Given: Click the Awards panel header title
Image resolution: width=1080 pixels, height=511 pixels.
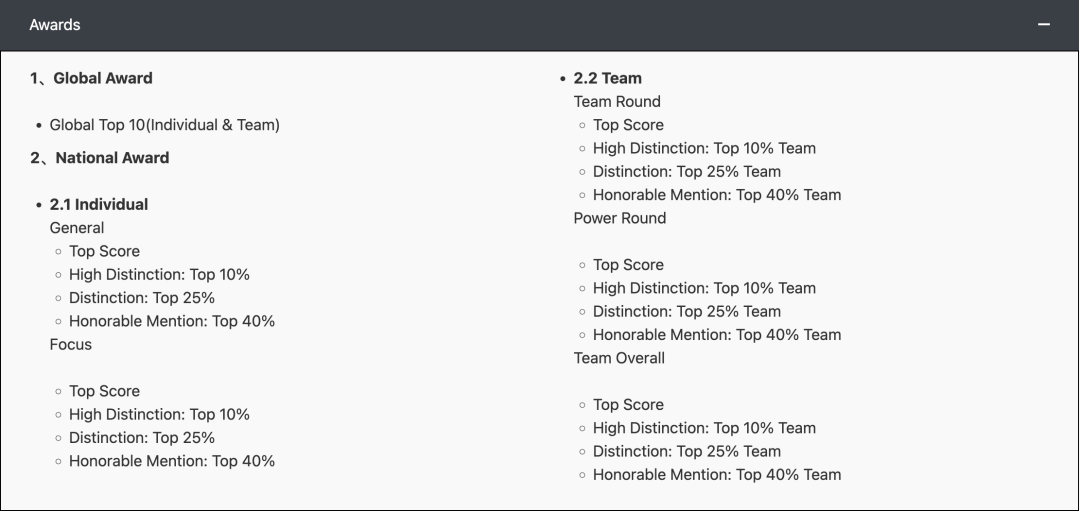Looking at the screenshot, I should (x=55, y=24).
